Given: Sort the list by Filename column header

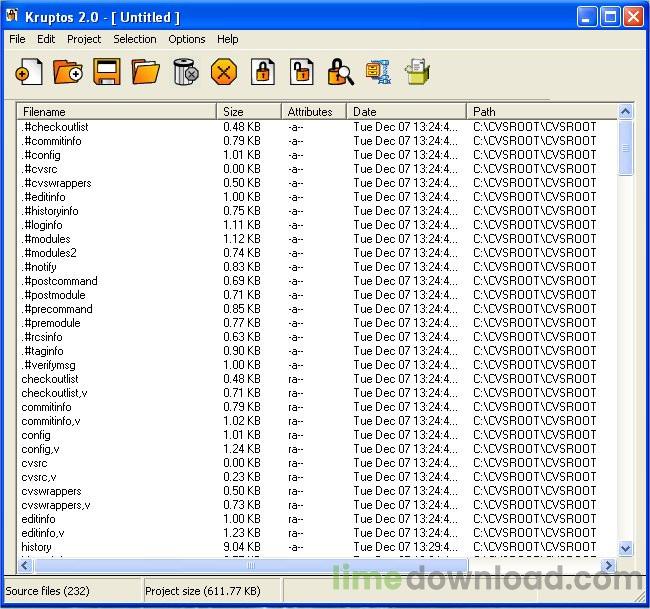Looking at the screenshot, I should click(116, 111).
